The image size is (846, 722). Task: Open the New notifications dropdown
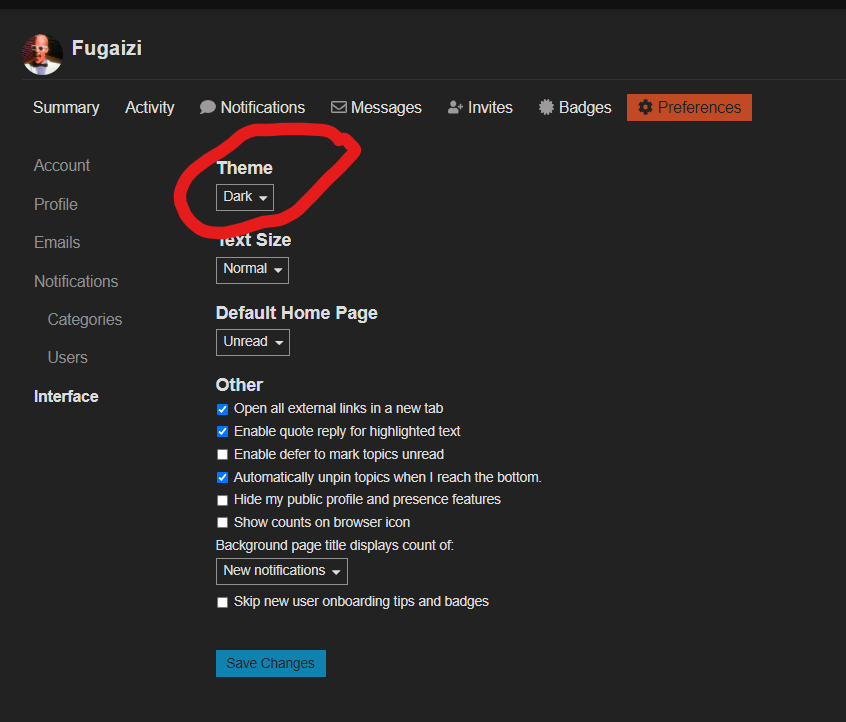click(282, 571)
